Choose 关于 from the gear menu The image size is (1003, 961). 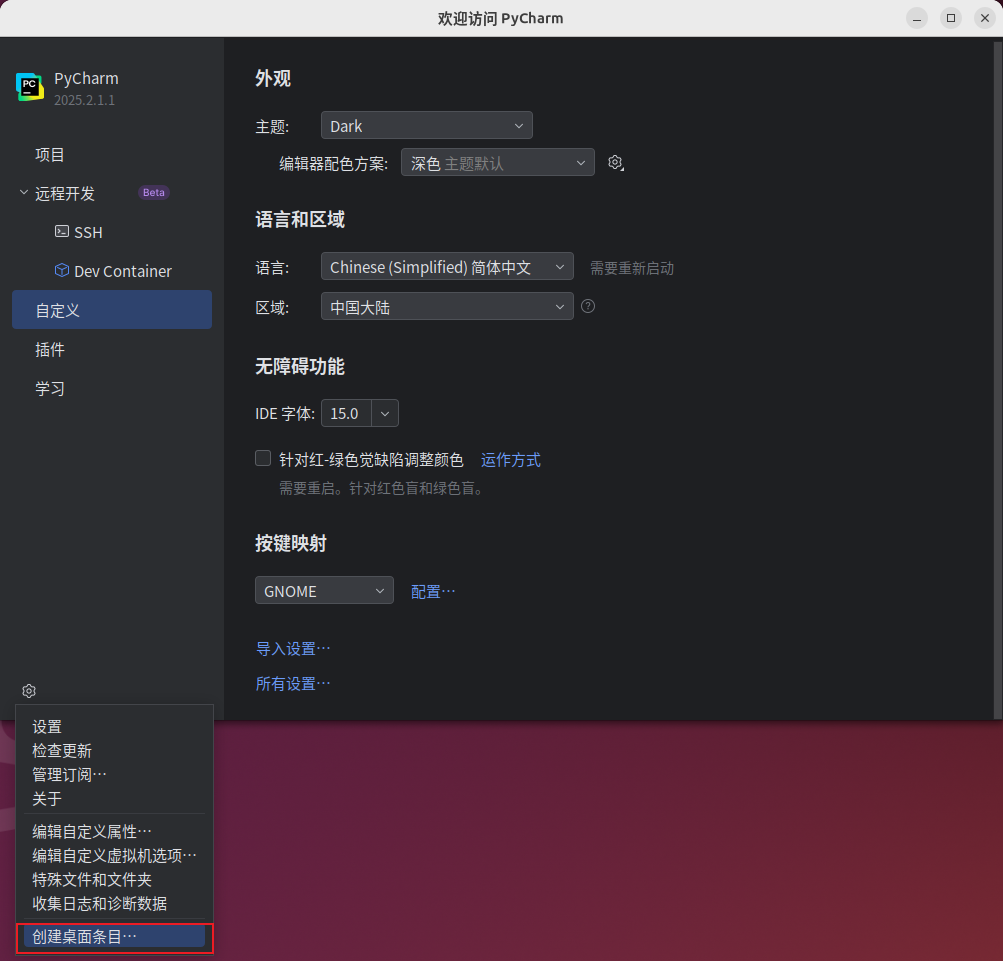[x=115, y=798]
